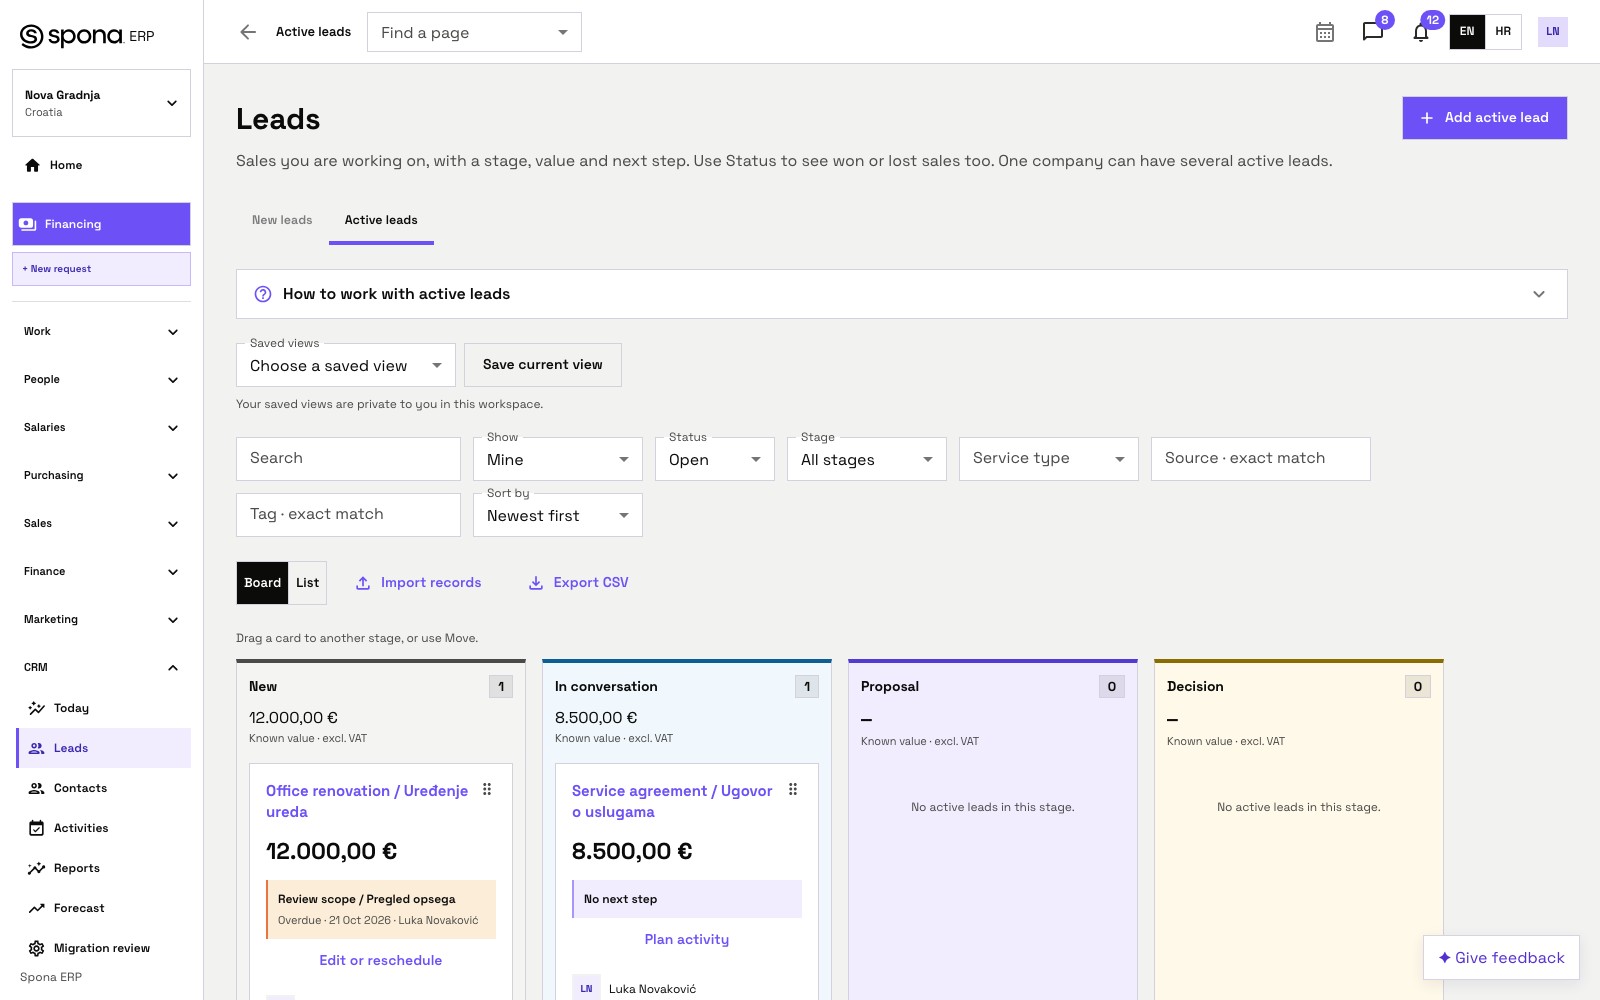Screen dimensions: 1600x1000
Task: Click Plan activity on Service agreement card
Action: (x=687, y=939)
